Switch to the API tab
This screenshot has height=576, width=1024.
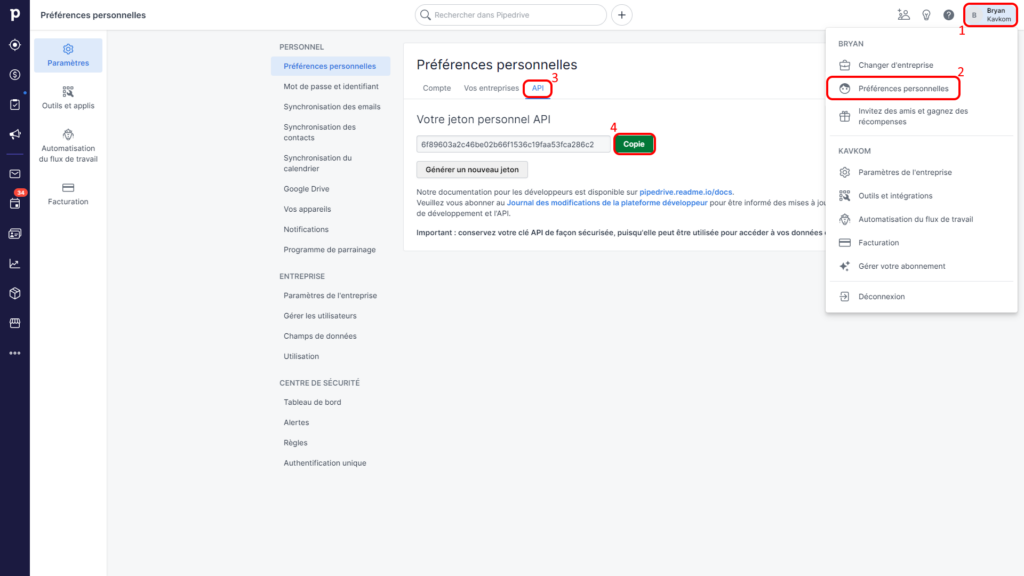537,88
